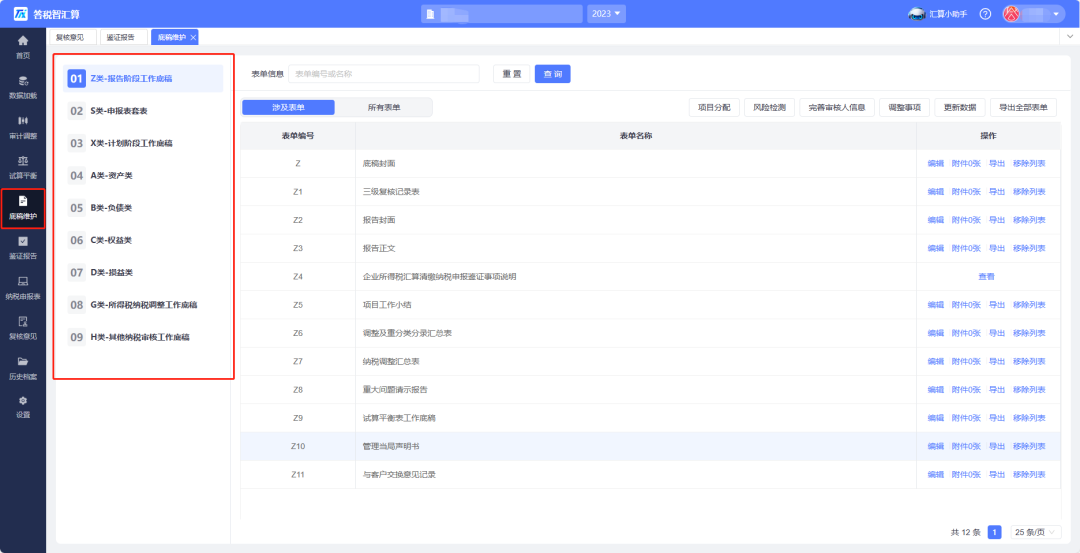The width and height of the screenshot is (1080, 553).
Task: Select the 所有表单 tab
Action: [384, 107]
